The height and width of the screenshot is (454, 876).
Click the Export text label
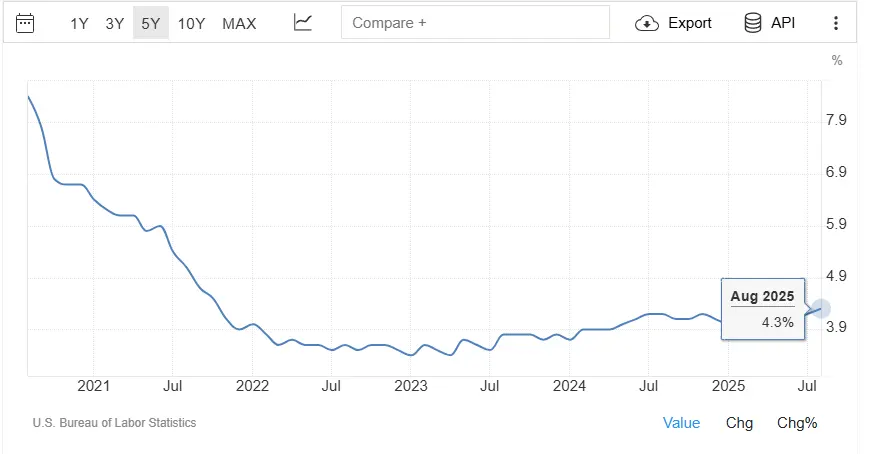[x=690, y=23]
